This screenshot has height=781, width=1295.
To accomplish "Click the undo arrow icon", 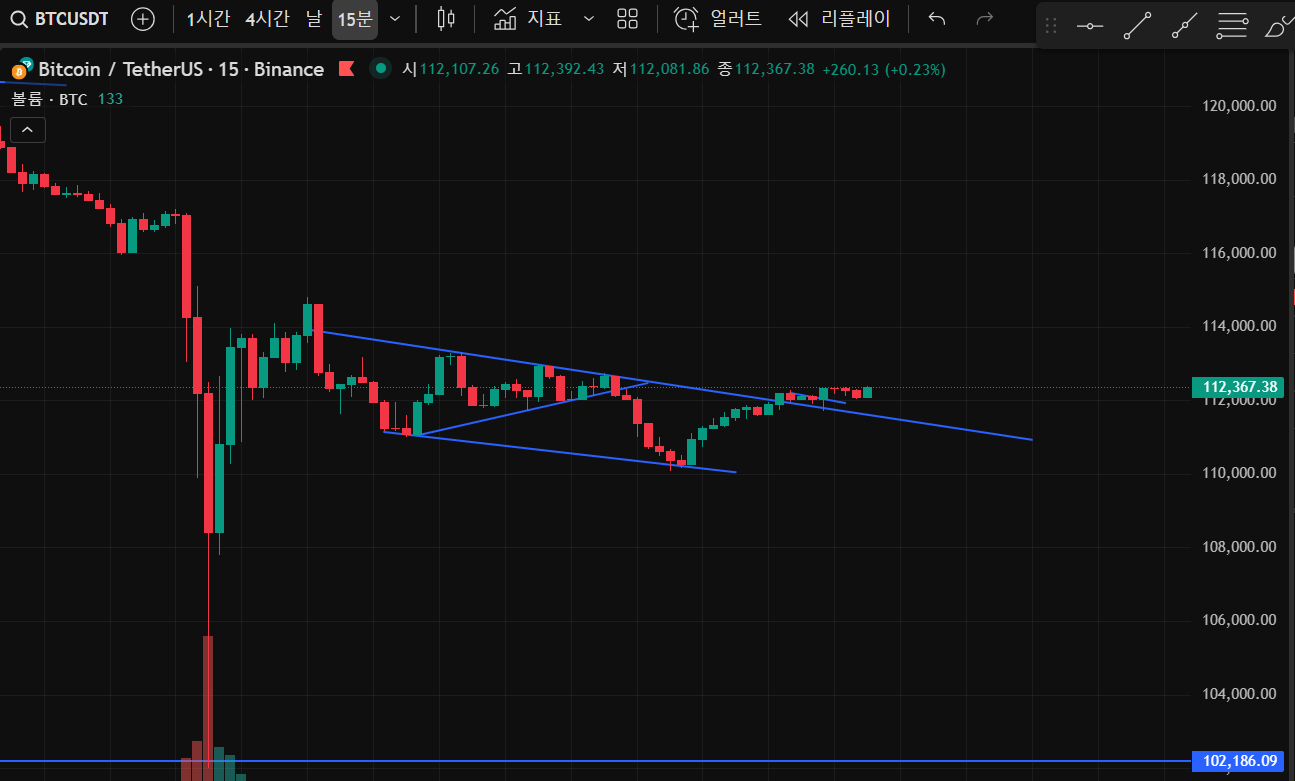I will [937, 19].
